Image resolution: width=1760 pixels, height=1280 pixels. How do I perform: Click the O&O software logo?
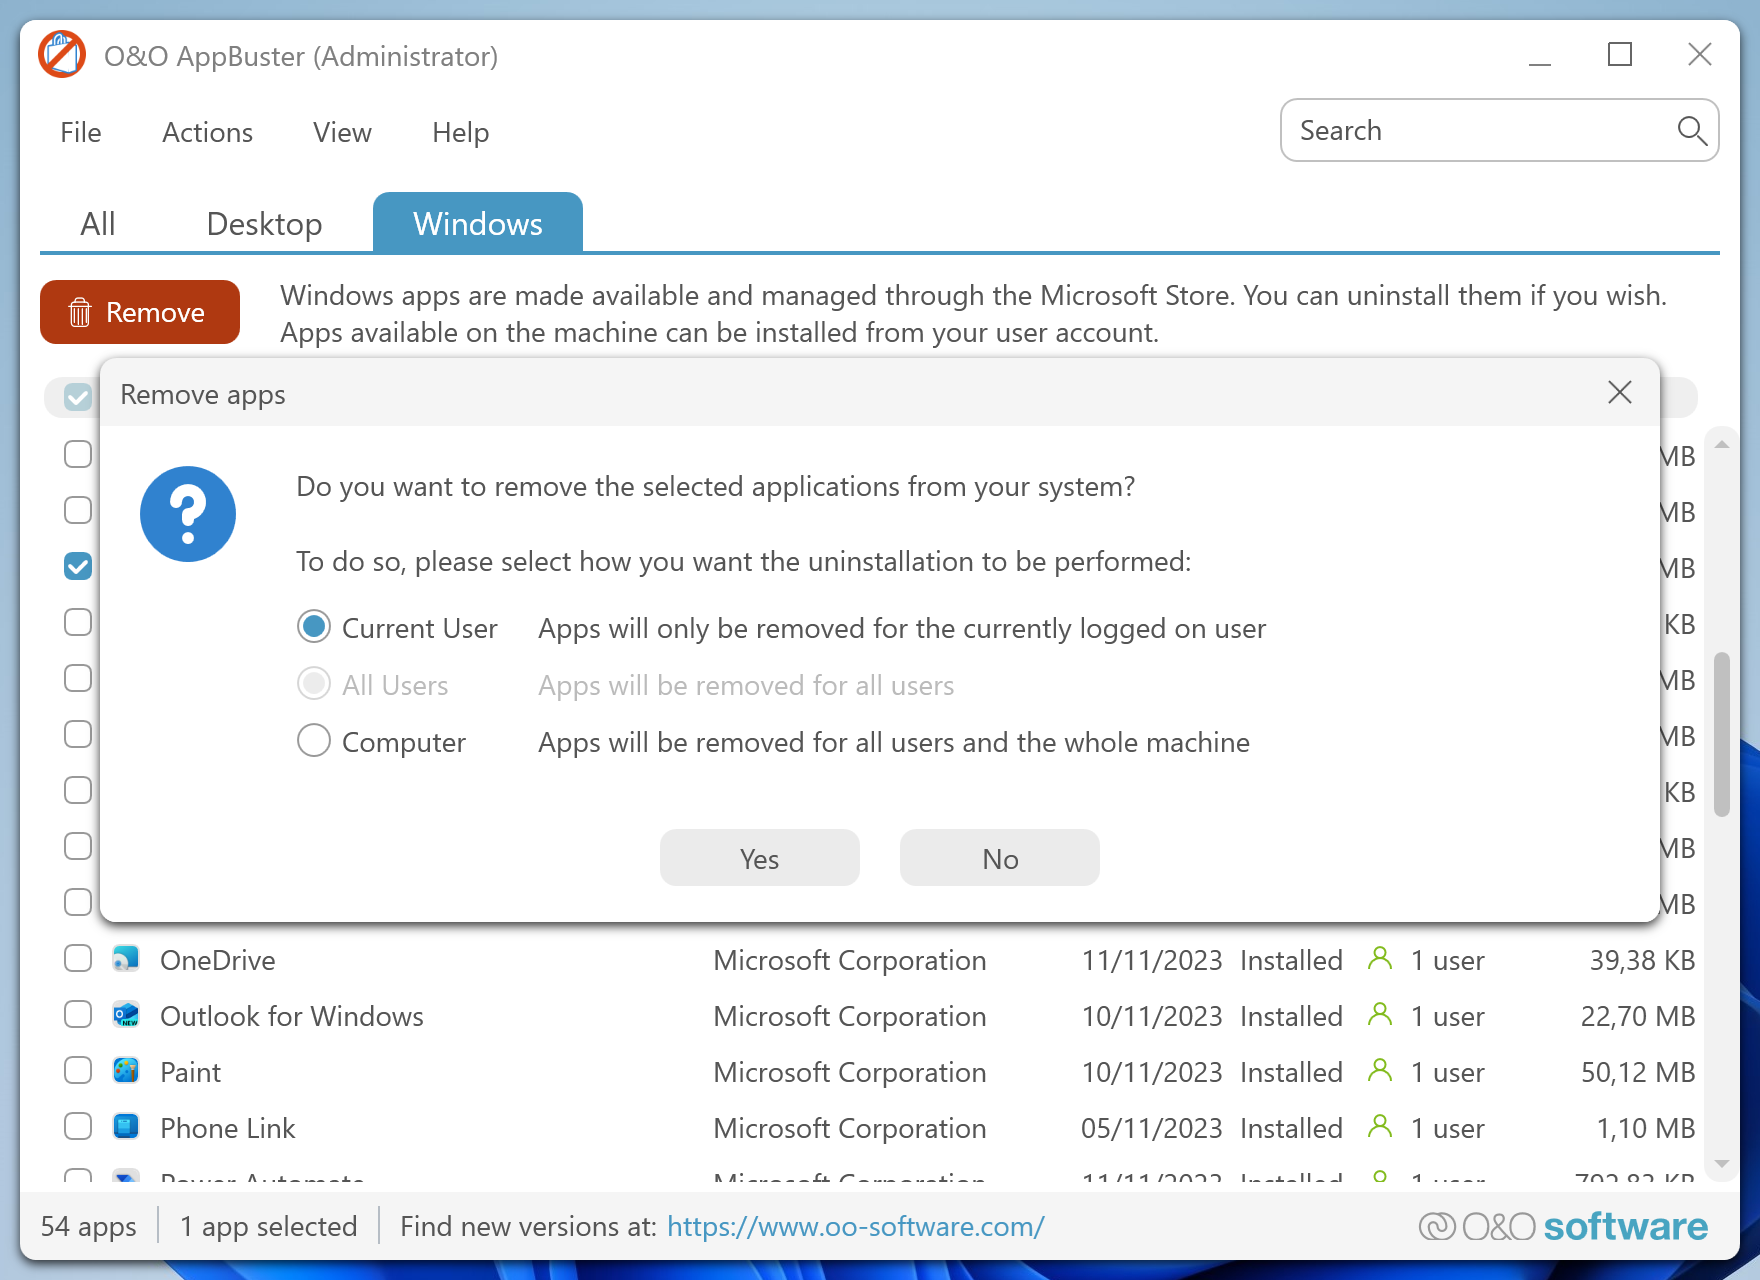coord(1563,1226)
